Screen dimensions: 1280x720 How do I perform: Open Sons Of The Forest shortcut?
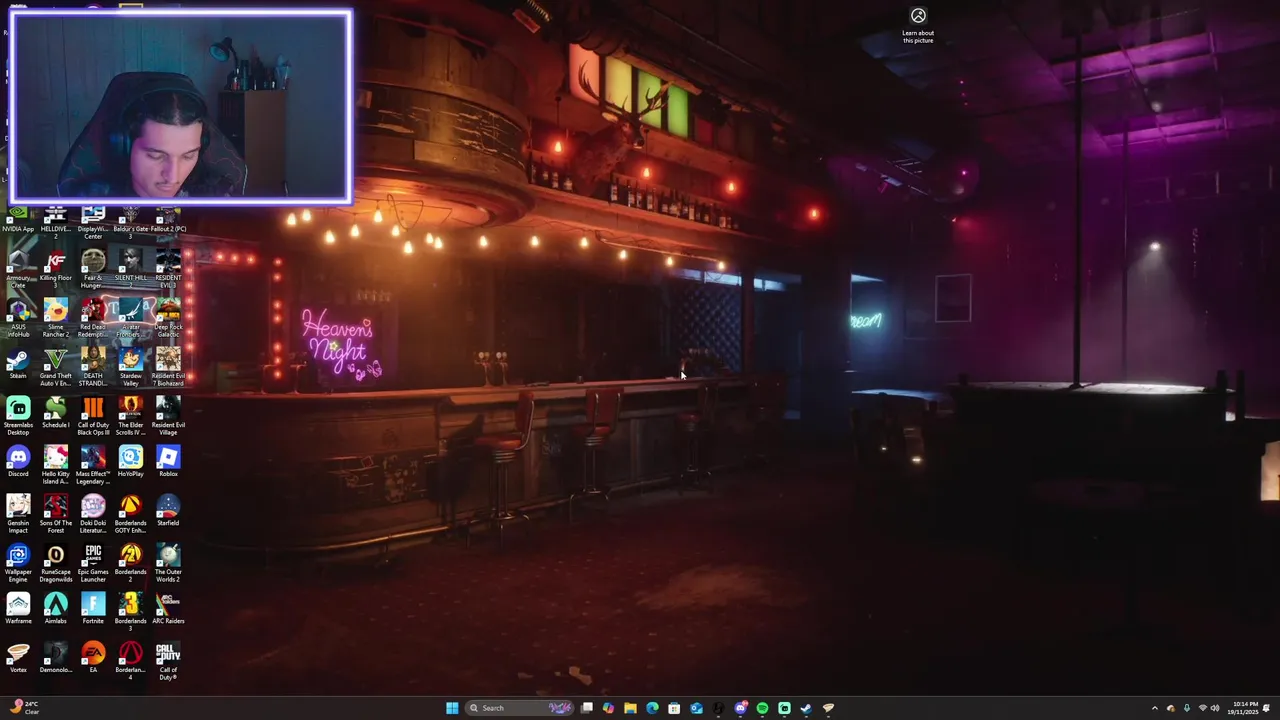56,514
